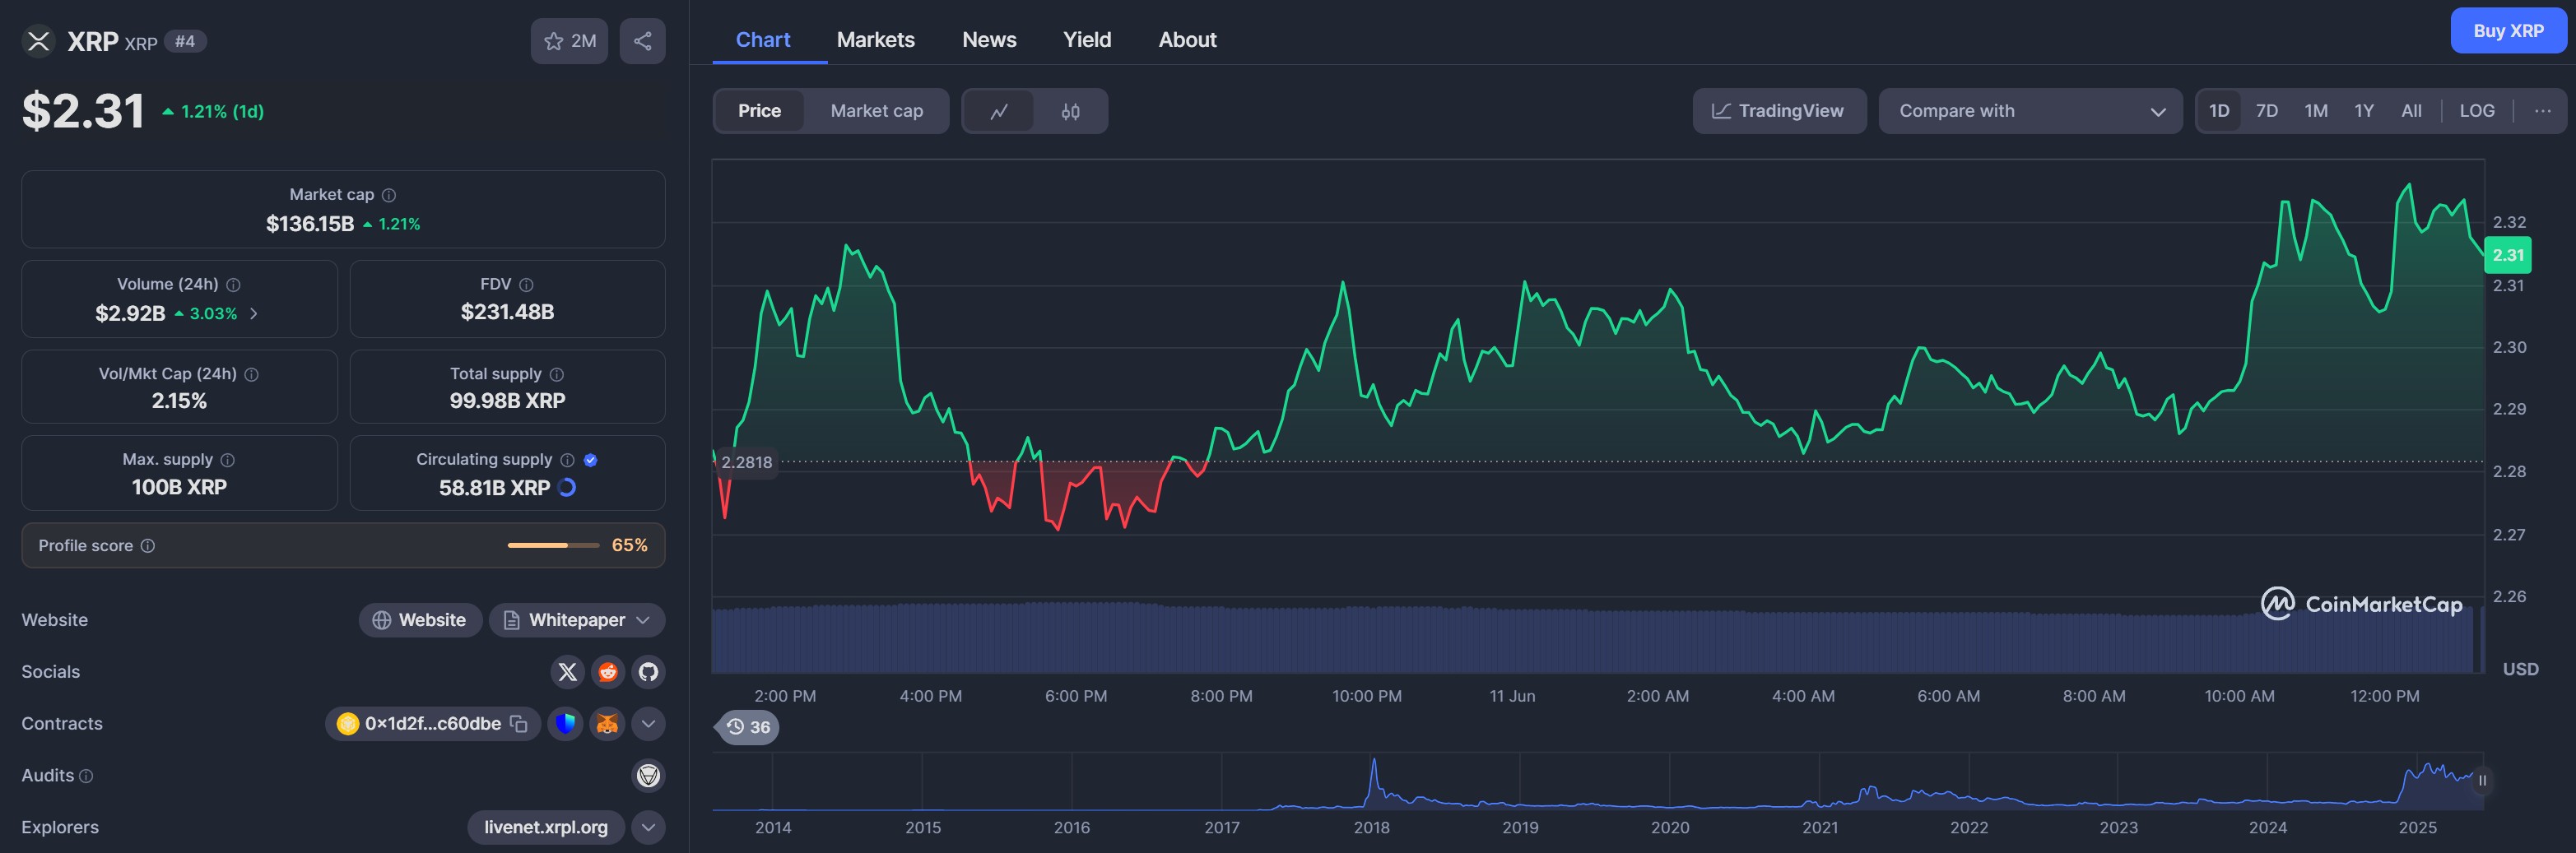This screenshot has width=2576, height=853.
Task: Visit the XRP Website link
Action: pos(420,620)
